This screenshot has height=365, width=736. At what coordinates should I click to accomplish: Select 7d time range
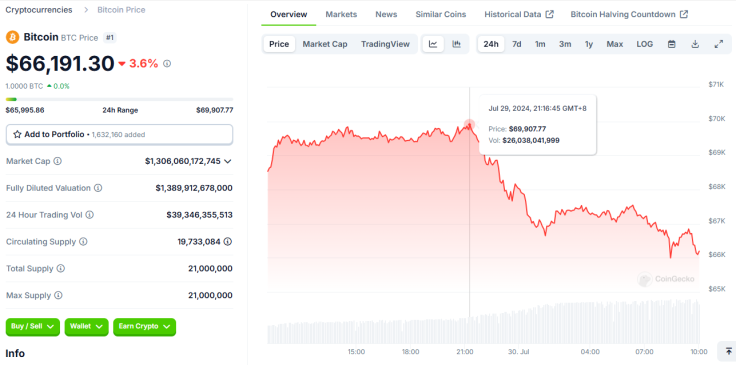click(516, 44)
